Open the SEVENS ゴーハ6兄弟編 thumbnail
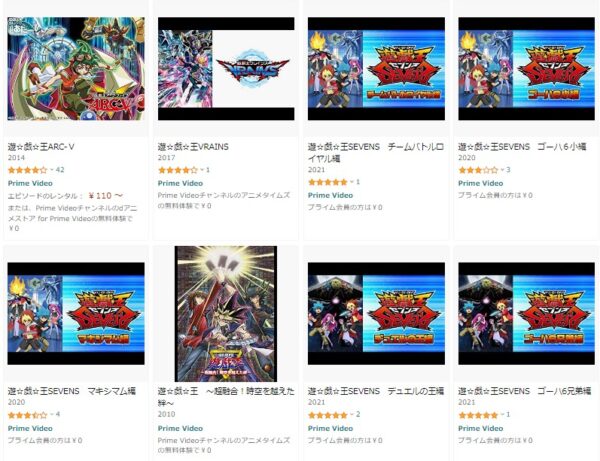This screenshot has width=600, height=461. click(x=527, y=313)
